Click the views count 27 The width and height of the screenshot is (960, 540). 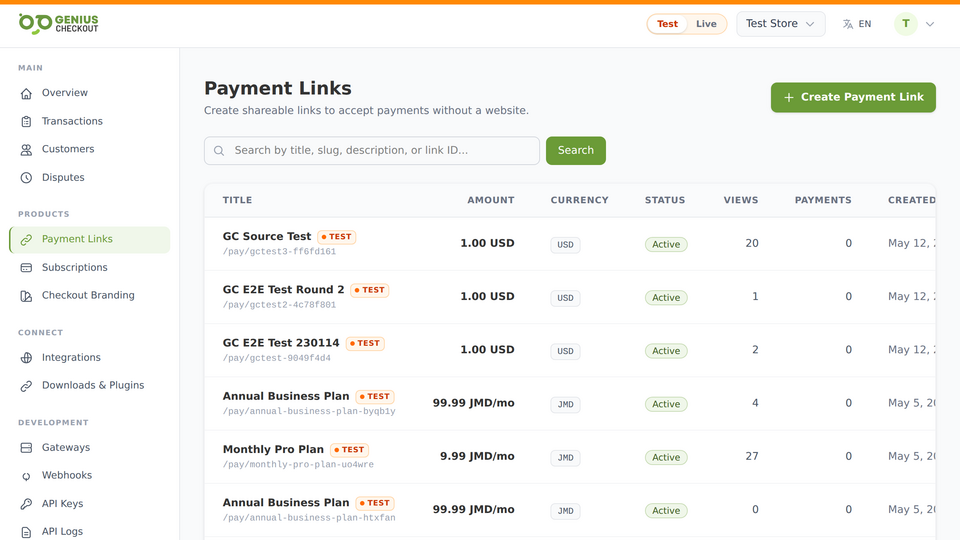click(752, 456)
